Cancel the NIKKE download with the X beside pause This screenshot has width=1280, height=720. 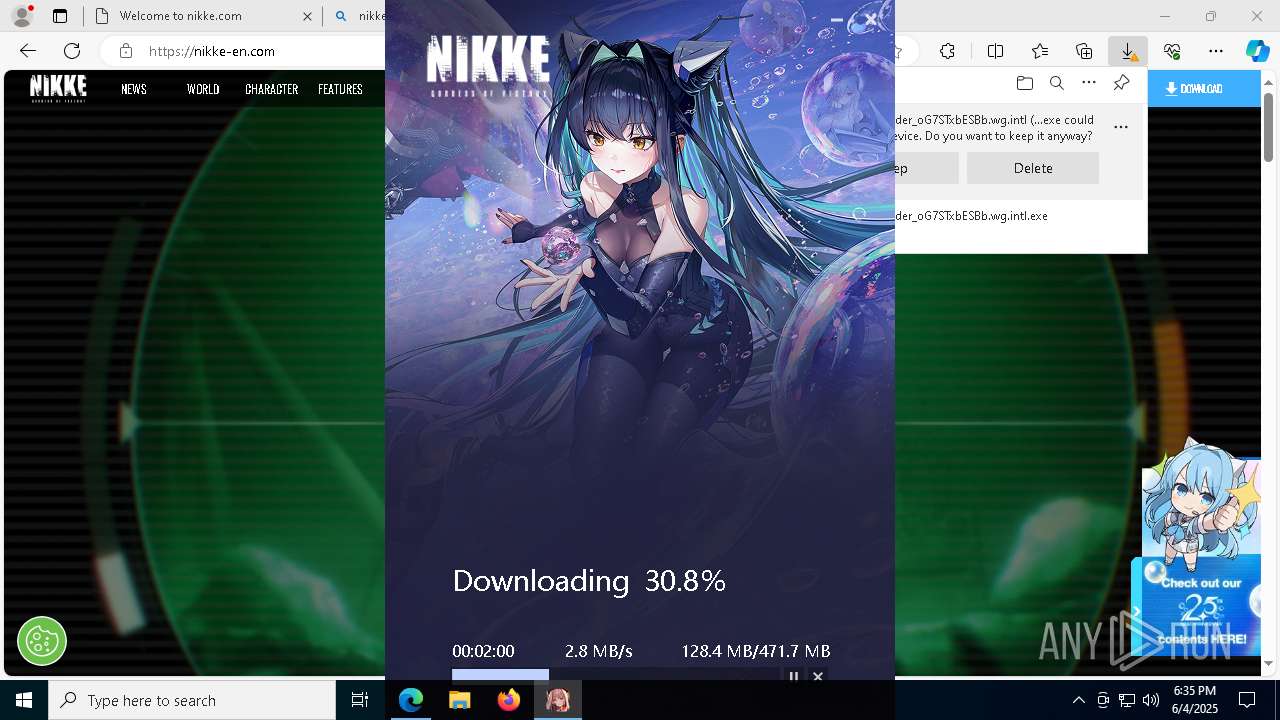tap(818, 677)
